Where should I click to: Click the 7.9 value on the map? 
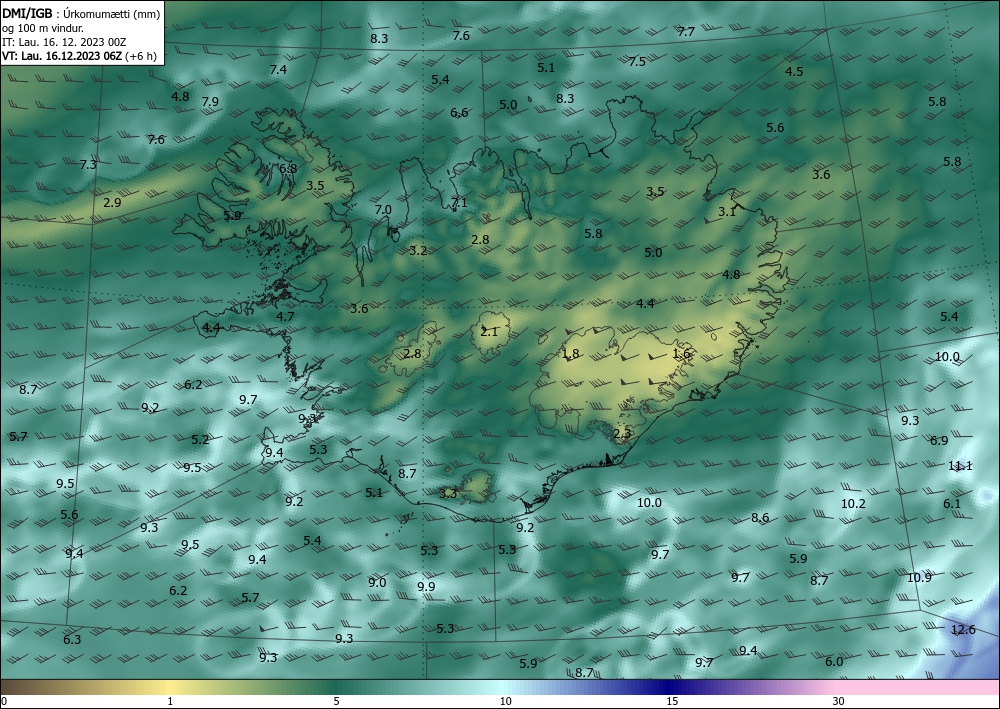pos(210,102)
